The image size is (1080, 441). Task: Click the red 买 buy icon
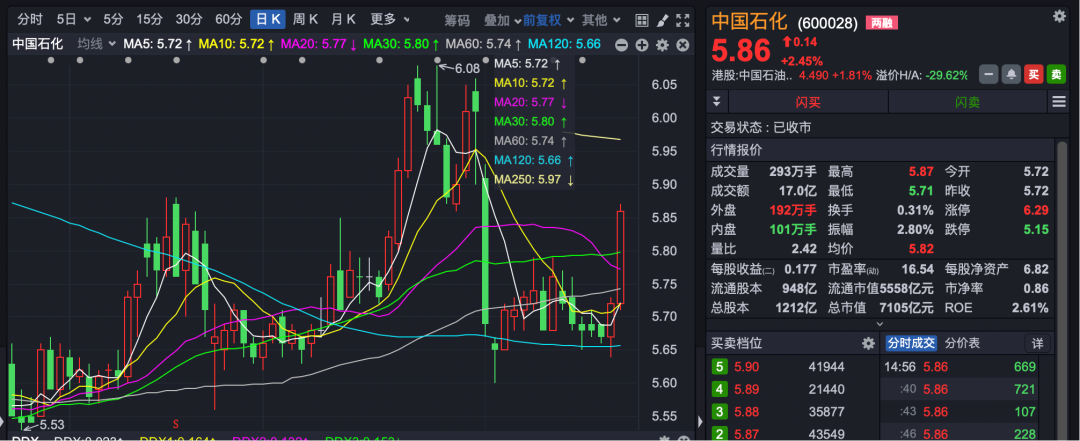click(x=1033, y=74)
